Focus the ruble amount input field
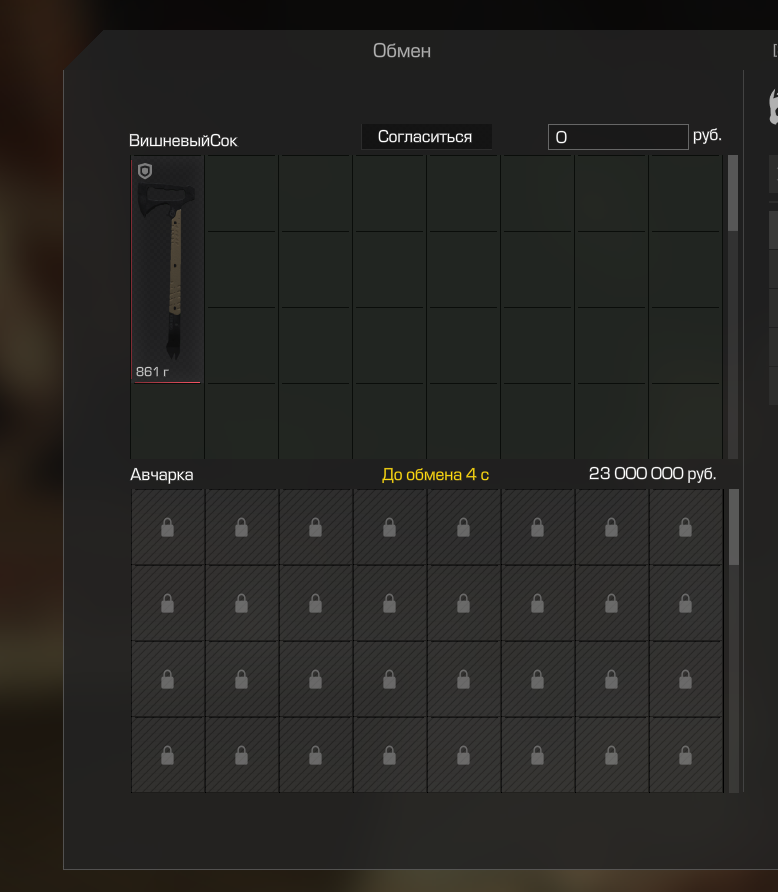The width and height of the screenshot is (778, 892). (x=618, y=137)
